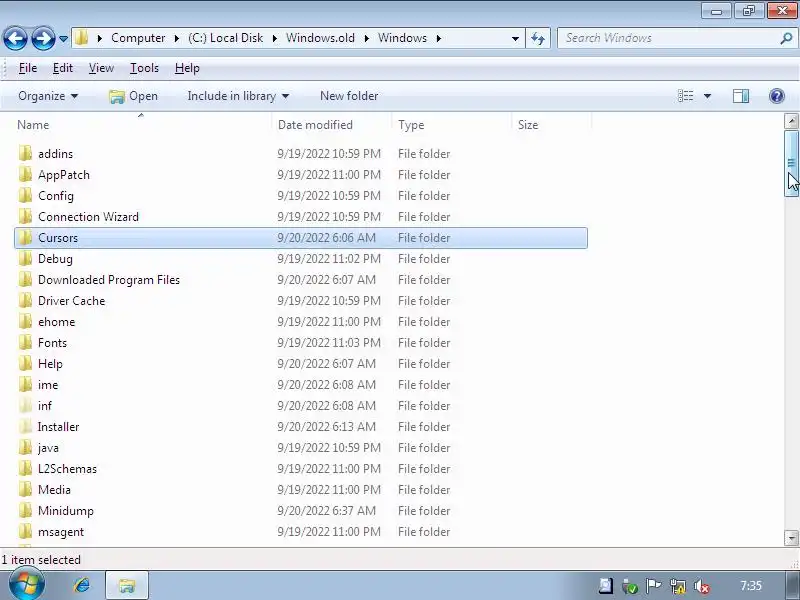Select the AppPatch folder icon
Image resolution: width=800 pixels, height=600 pixels.
tap(25, 174)
